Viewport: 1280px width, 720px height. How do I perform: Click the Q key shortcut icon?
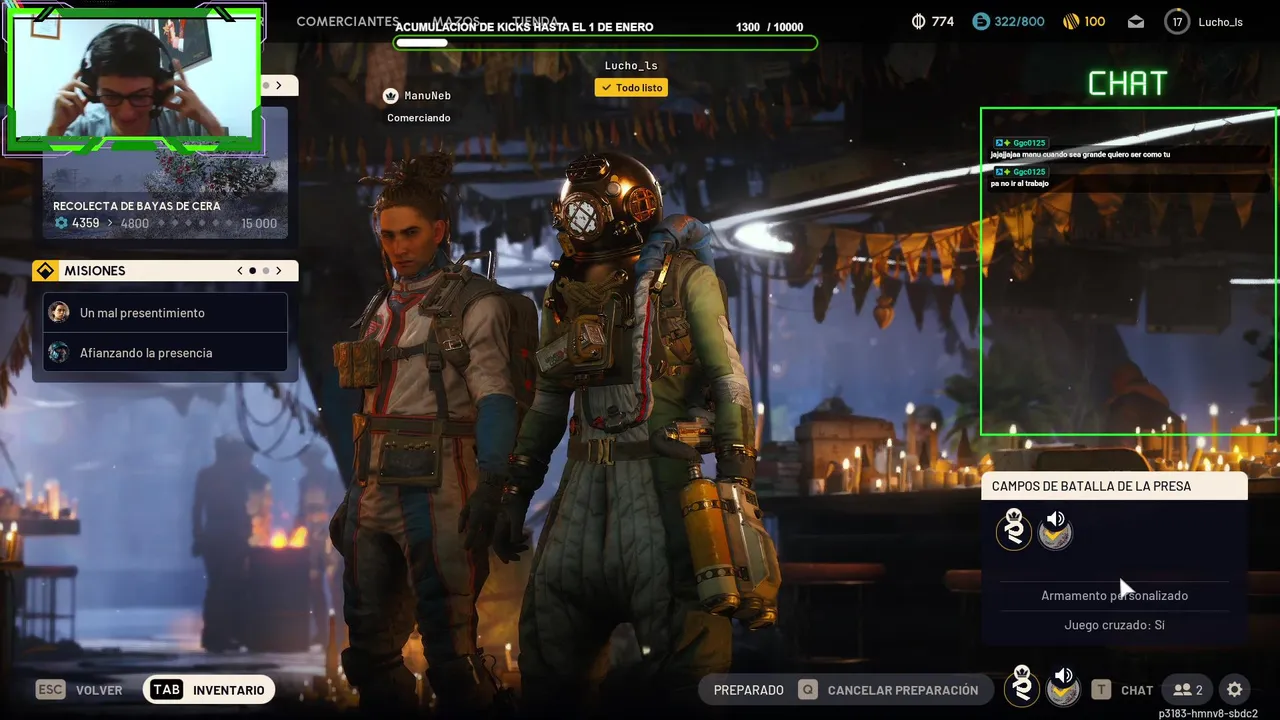(807, 690)
